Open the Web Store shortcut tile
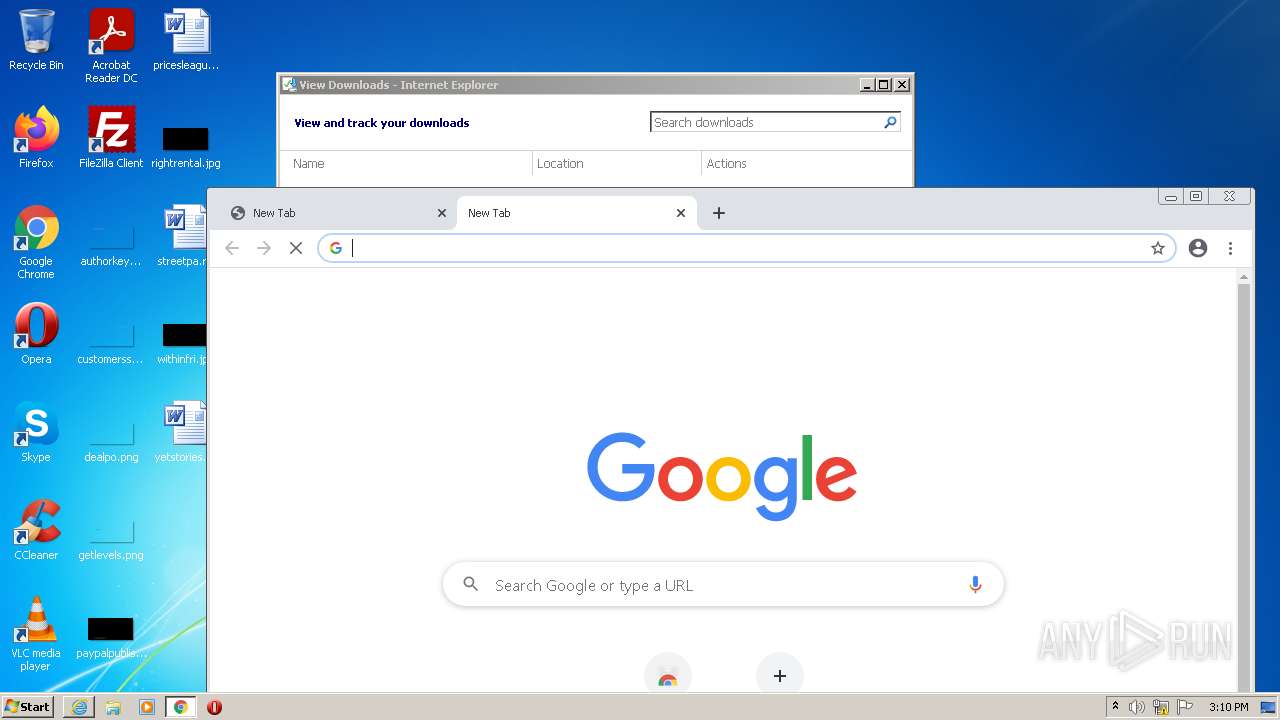This screenshot has height=720, width=1280. (x=668, y=676)
